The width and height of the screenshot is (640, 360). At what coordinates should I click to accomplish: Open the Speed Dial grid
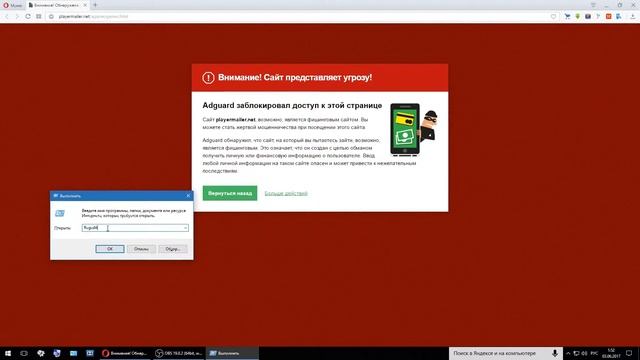pos(38,16)
